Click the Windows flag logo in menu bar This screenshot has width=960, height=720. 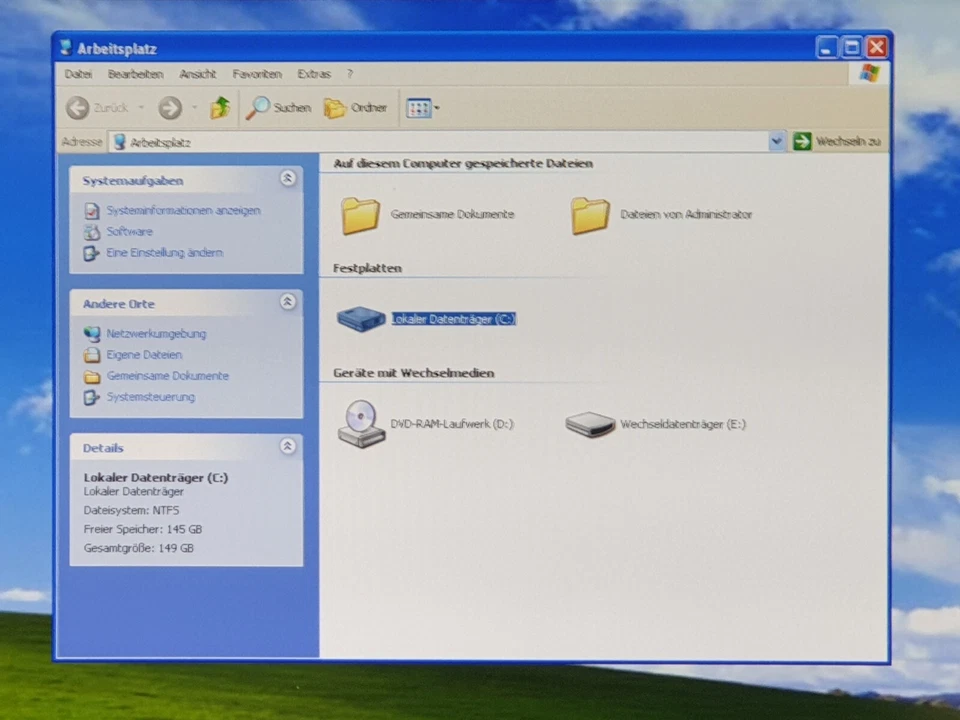[x=869, y=73]
